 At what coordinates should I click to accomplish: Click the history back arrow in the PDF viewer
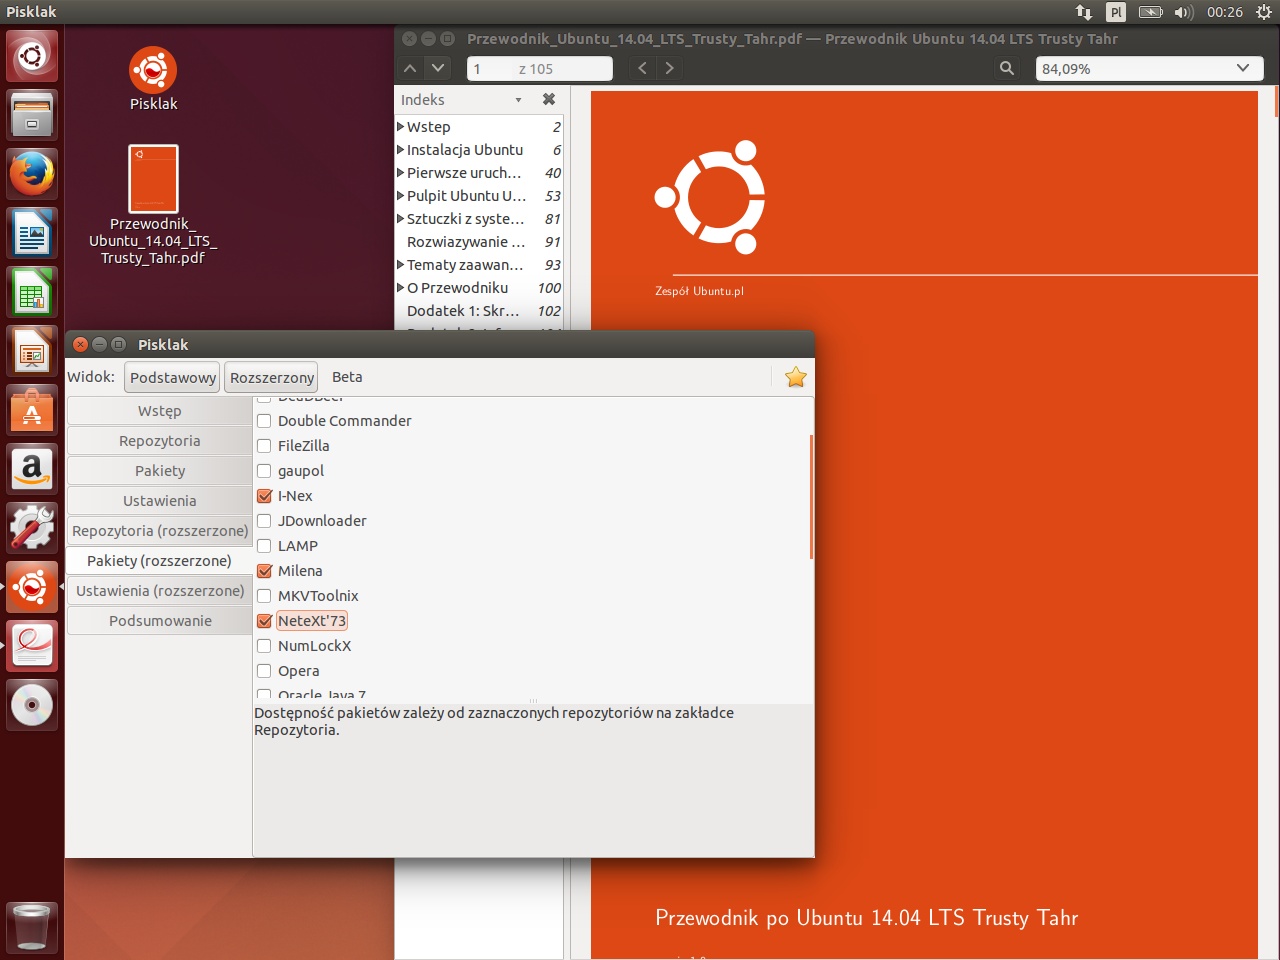(x=642, y=68)
